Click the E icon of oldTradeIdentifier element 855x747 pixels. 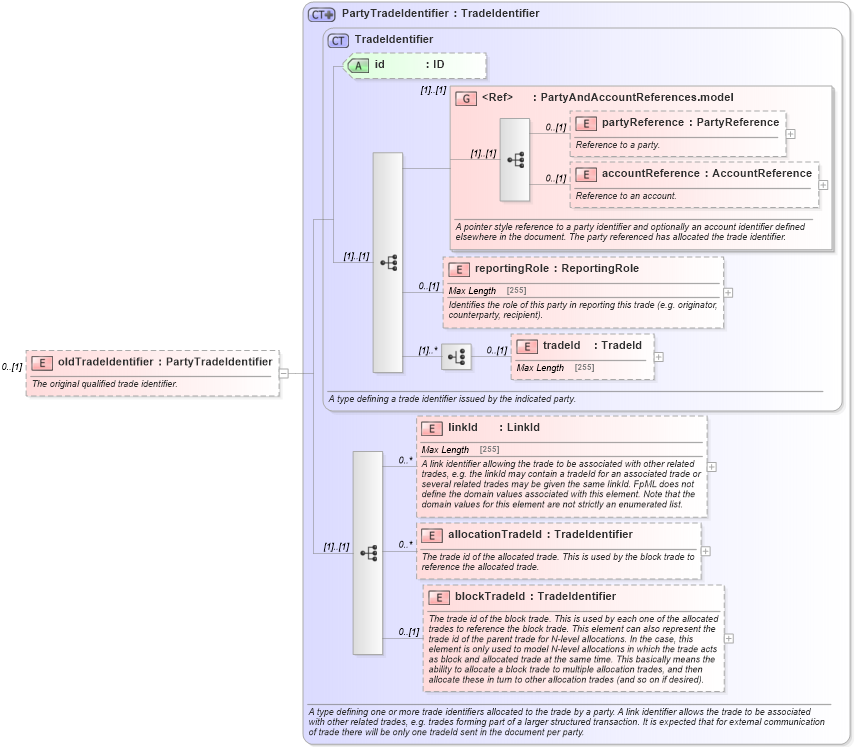(x=42, y=363)
